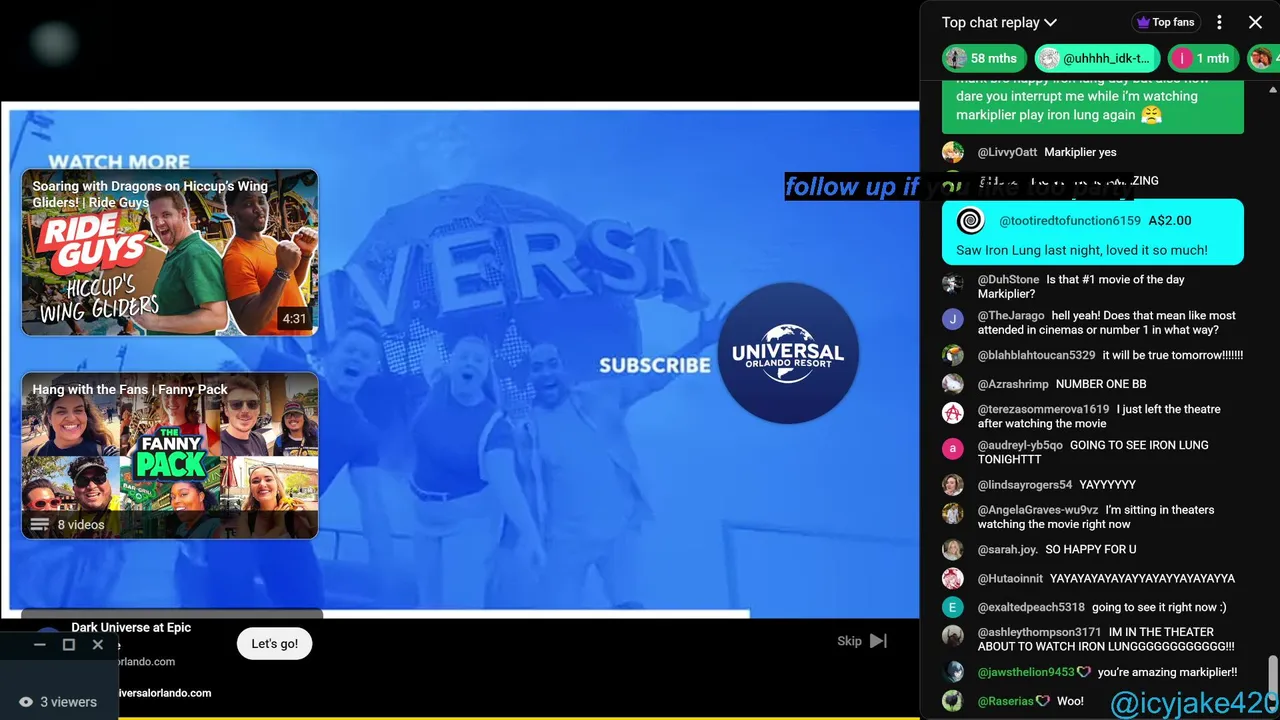Click the @LivvyOatt avatar
This screenshot has height=720, width=1280.
point(953,152)
